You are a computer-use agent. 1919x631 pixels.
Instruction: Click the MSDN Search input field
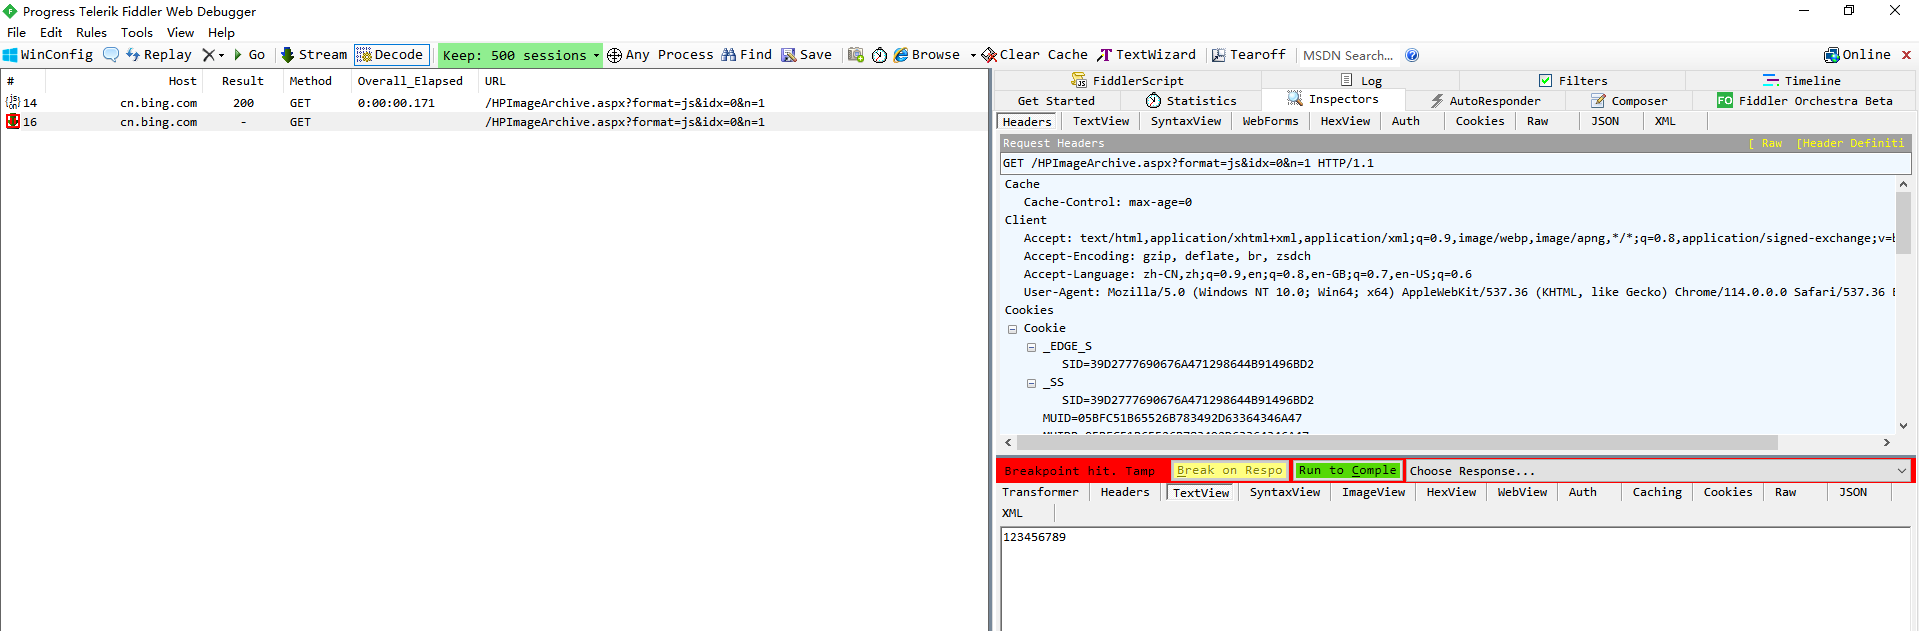click(x=1347, y=55)
